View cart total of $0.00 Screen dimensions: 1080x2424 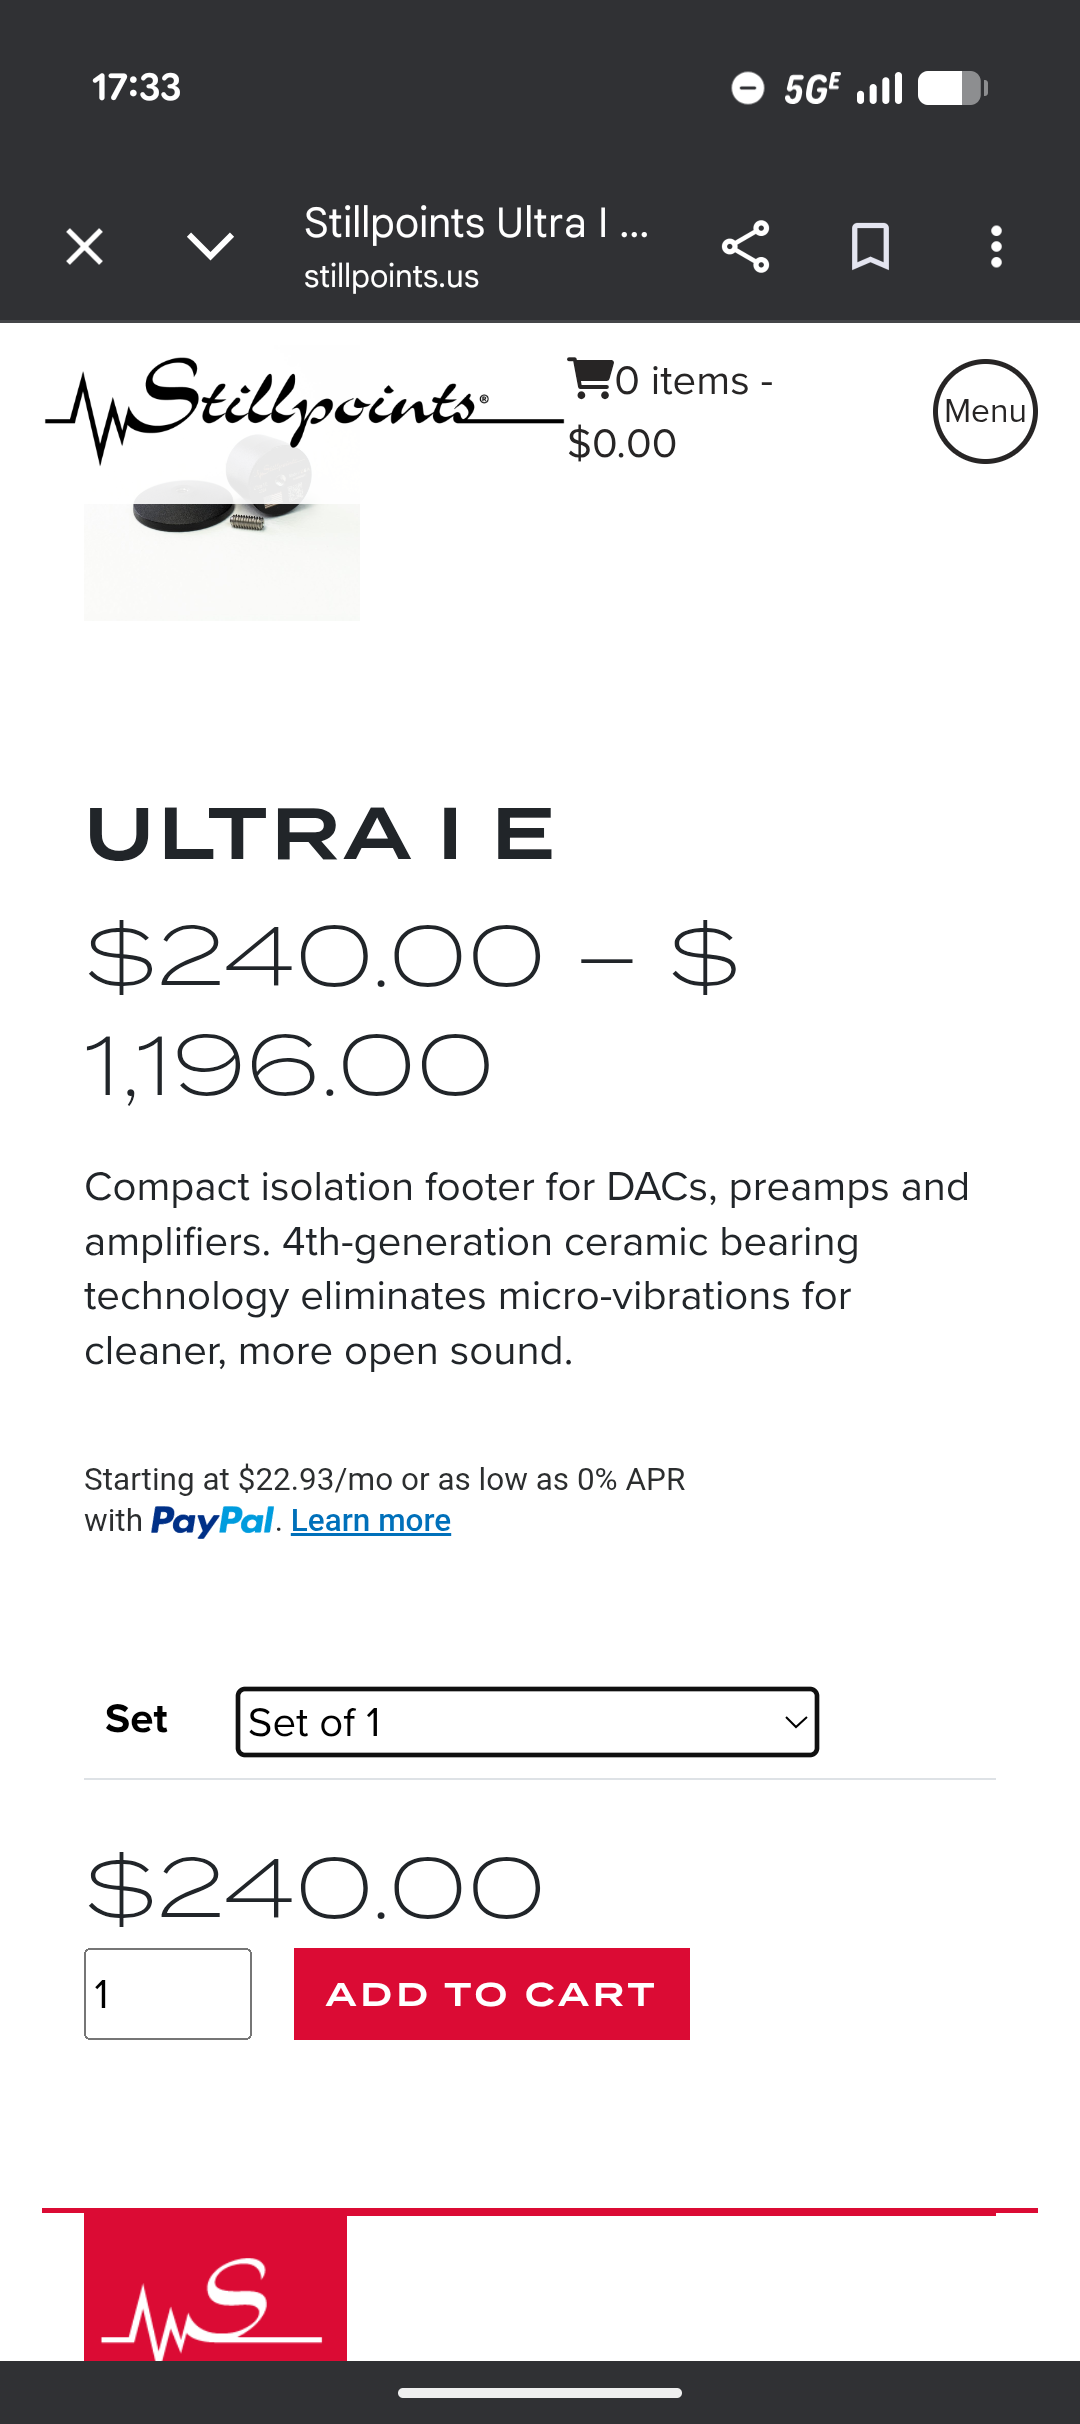point(622,443)
